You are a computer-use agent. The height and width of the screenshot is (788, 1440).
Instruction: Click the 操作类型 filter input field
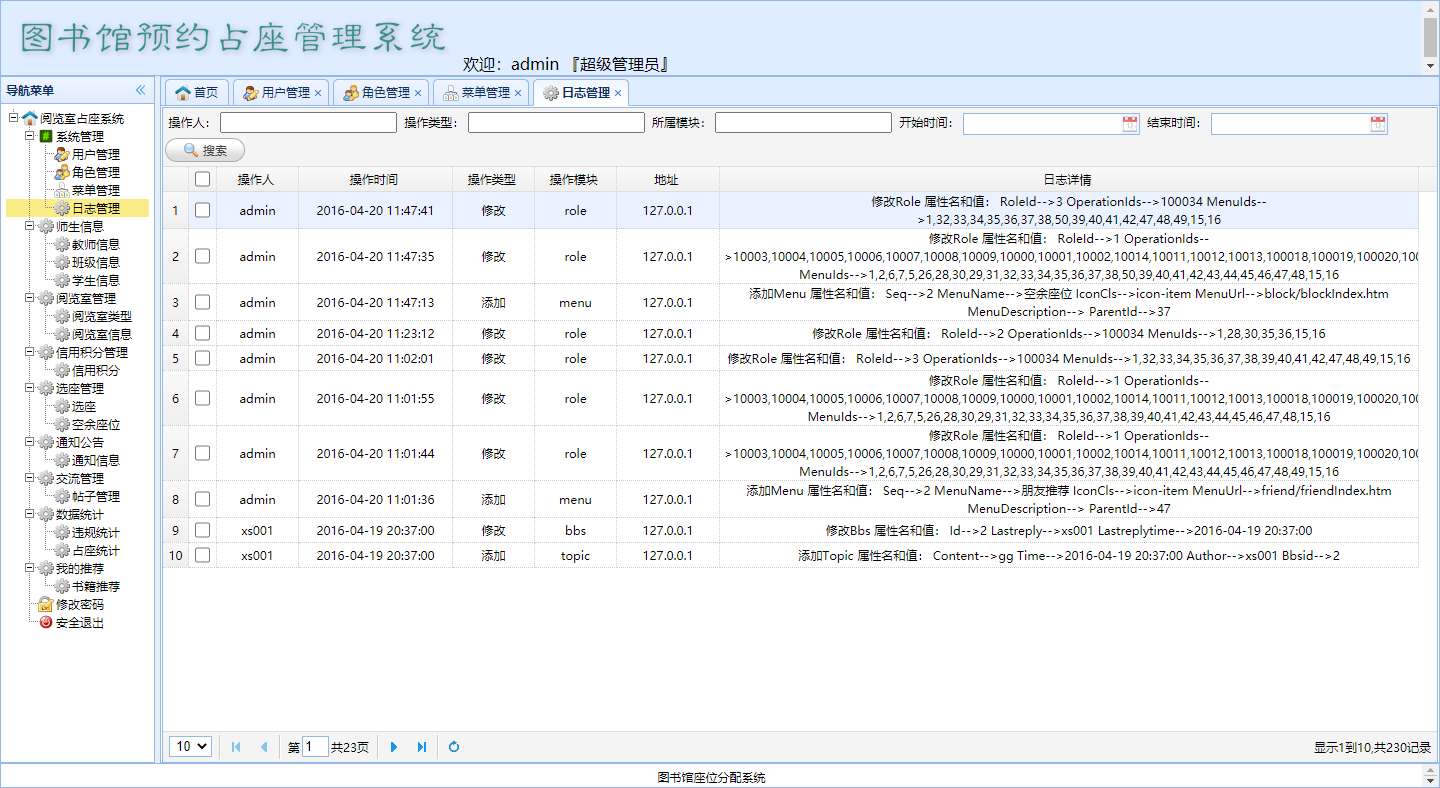click(556, 123)
